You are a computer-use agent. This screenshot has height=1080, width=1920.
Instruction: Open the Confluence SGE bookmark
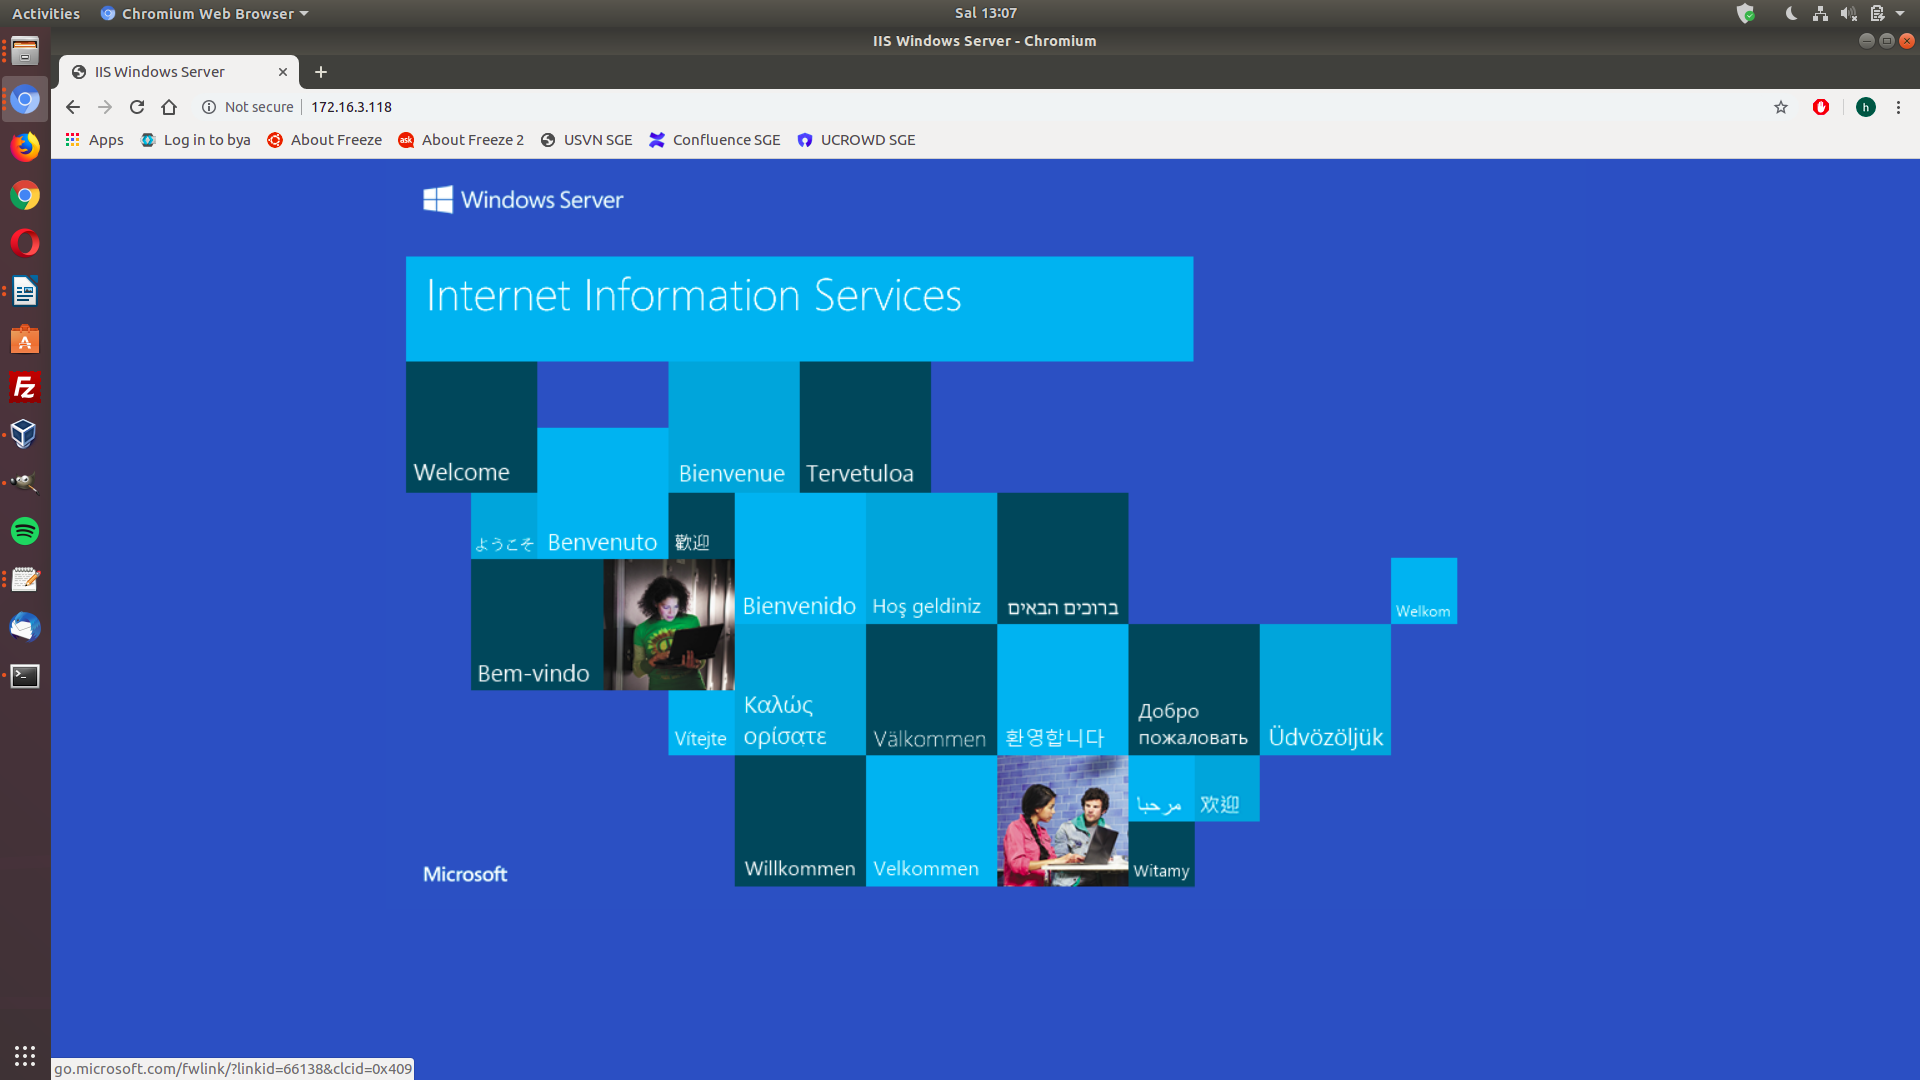coord(715,140)
